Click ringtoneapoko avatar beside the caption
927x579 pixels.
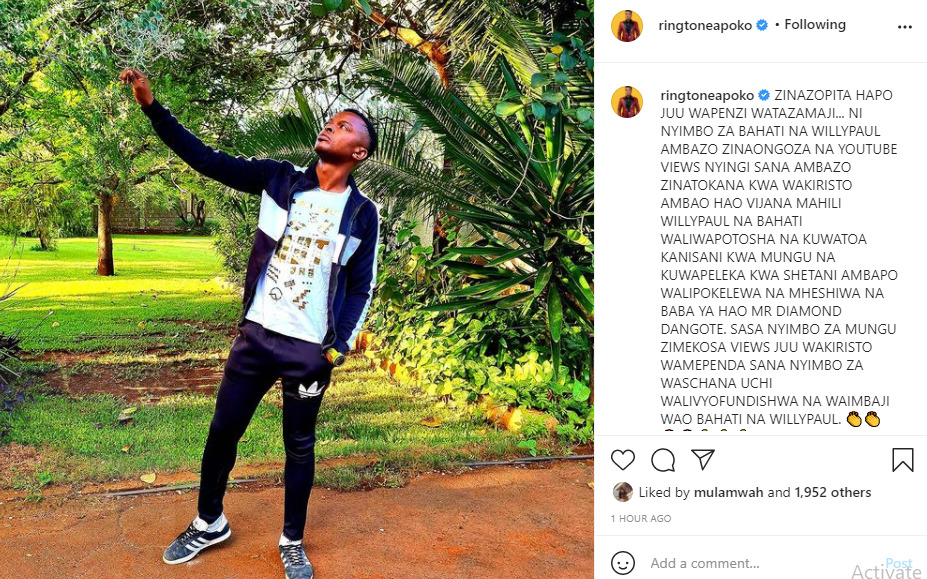[627, 102]
